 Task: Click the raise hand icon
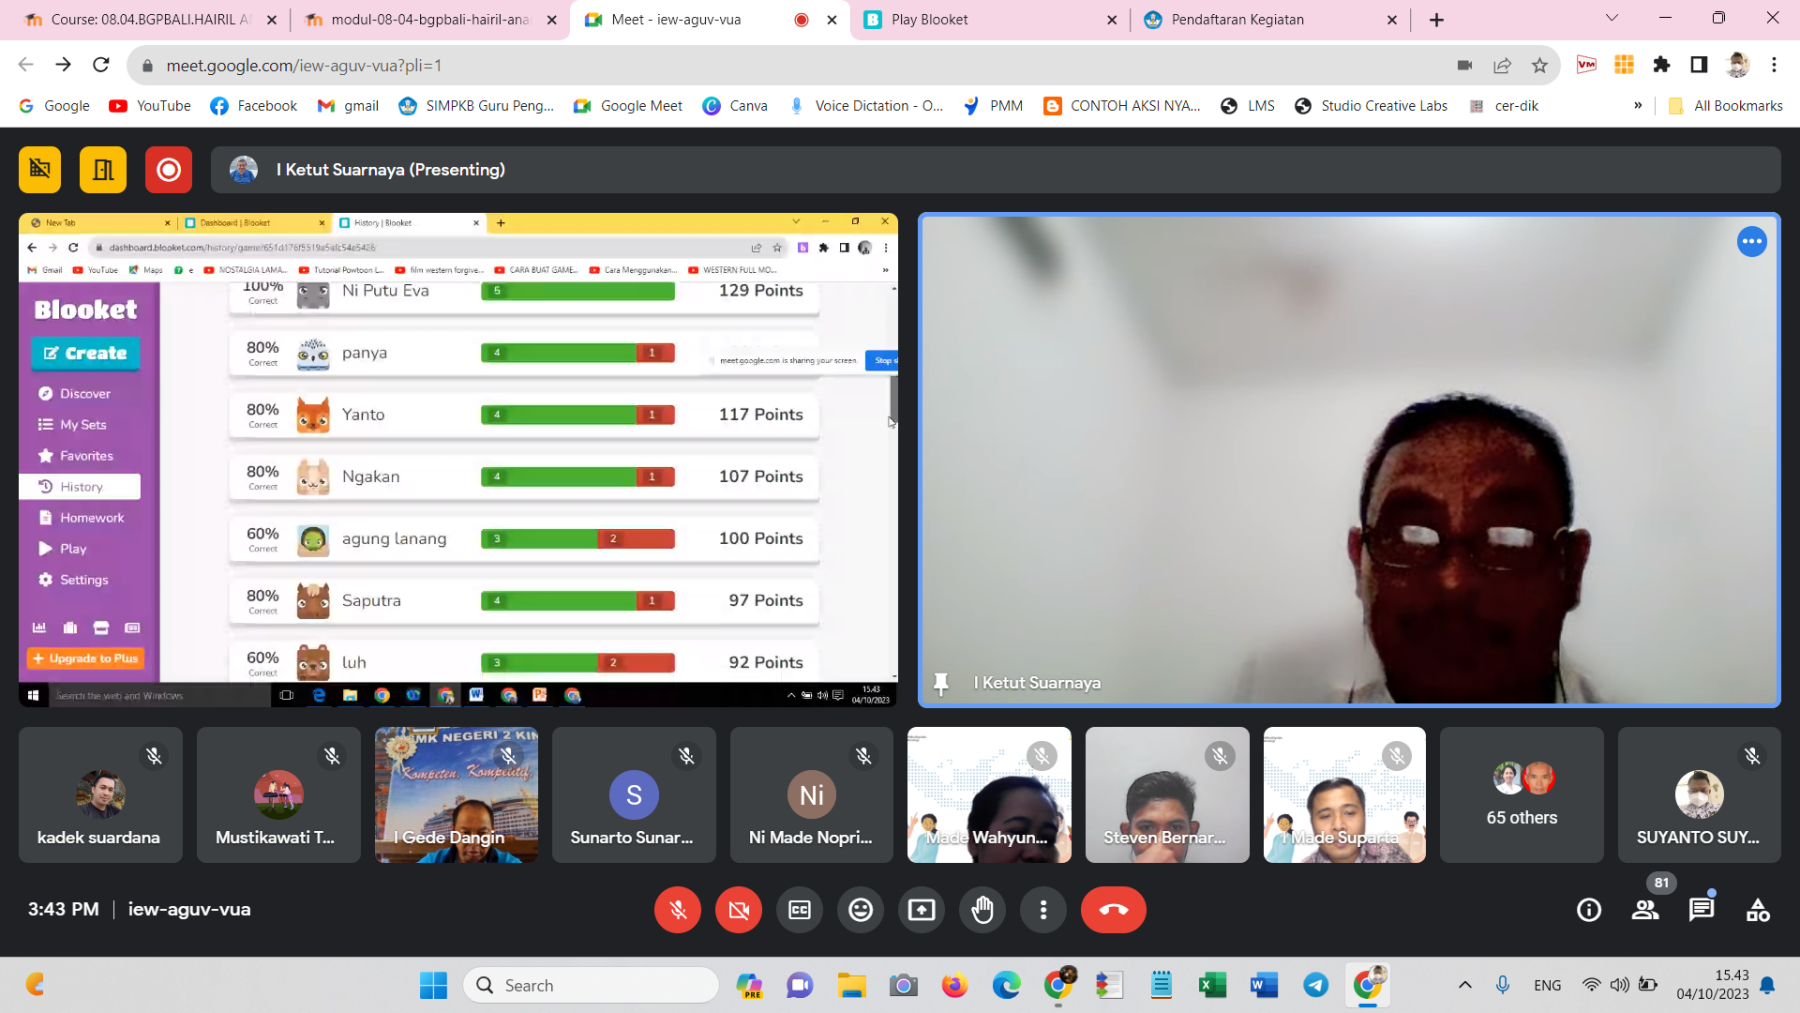click(x=982, y=909)
